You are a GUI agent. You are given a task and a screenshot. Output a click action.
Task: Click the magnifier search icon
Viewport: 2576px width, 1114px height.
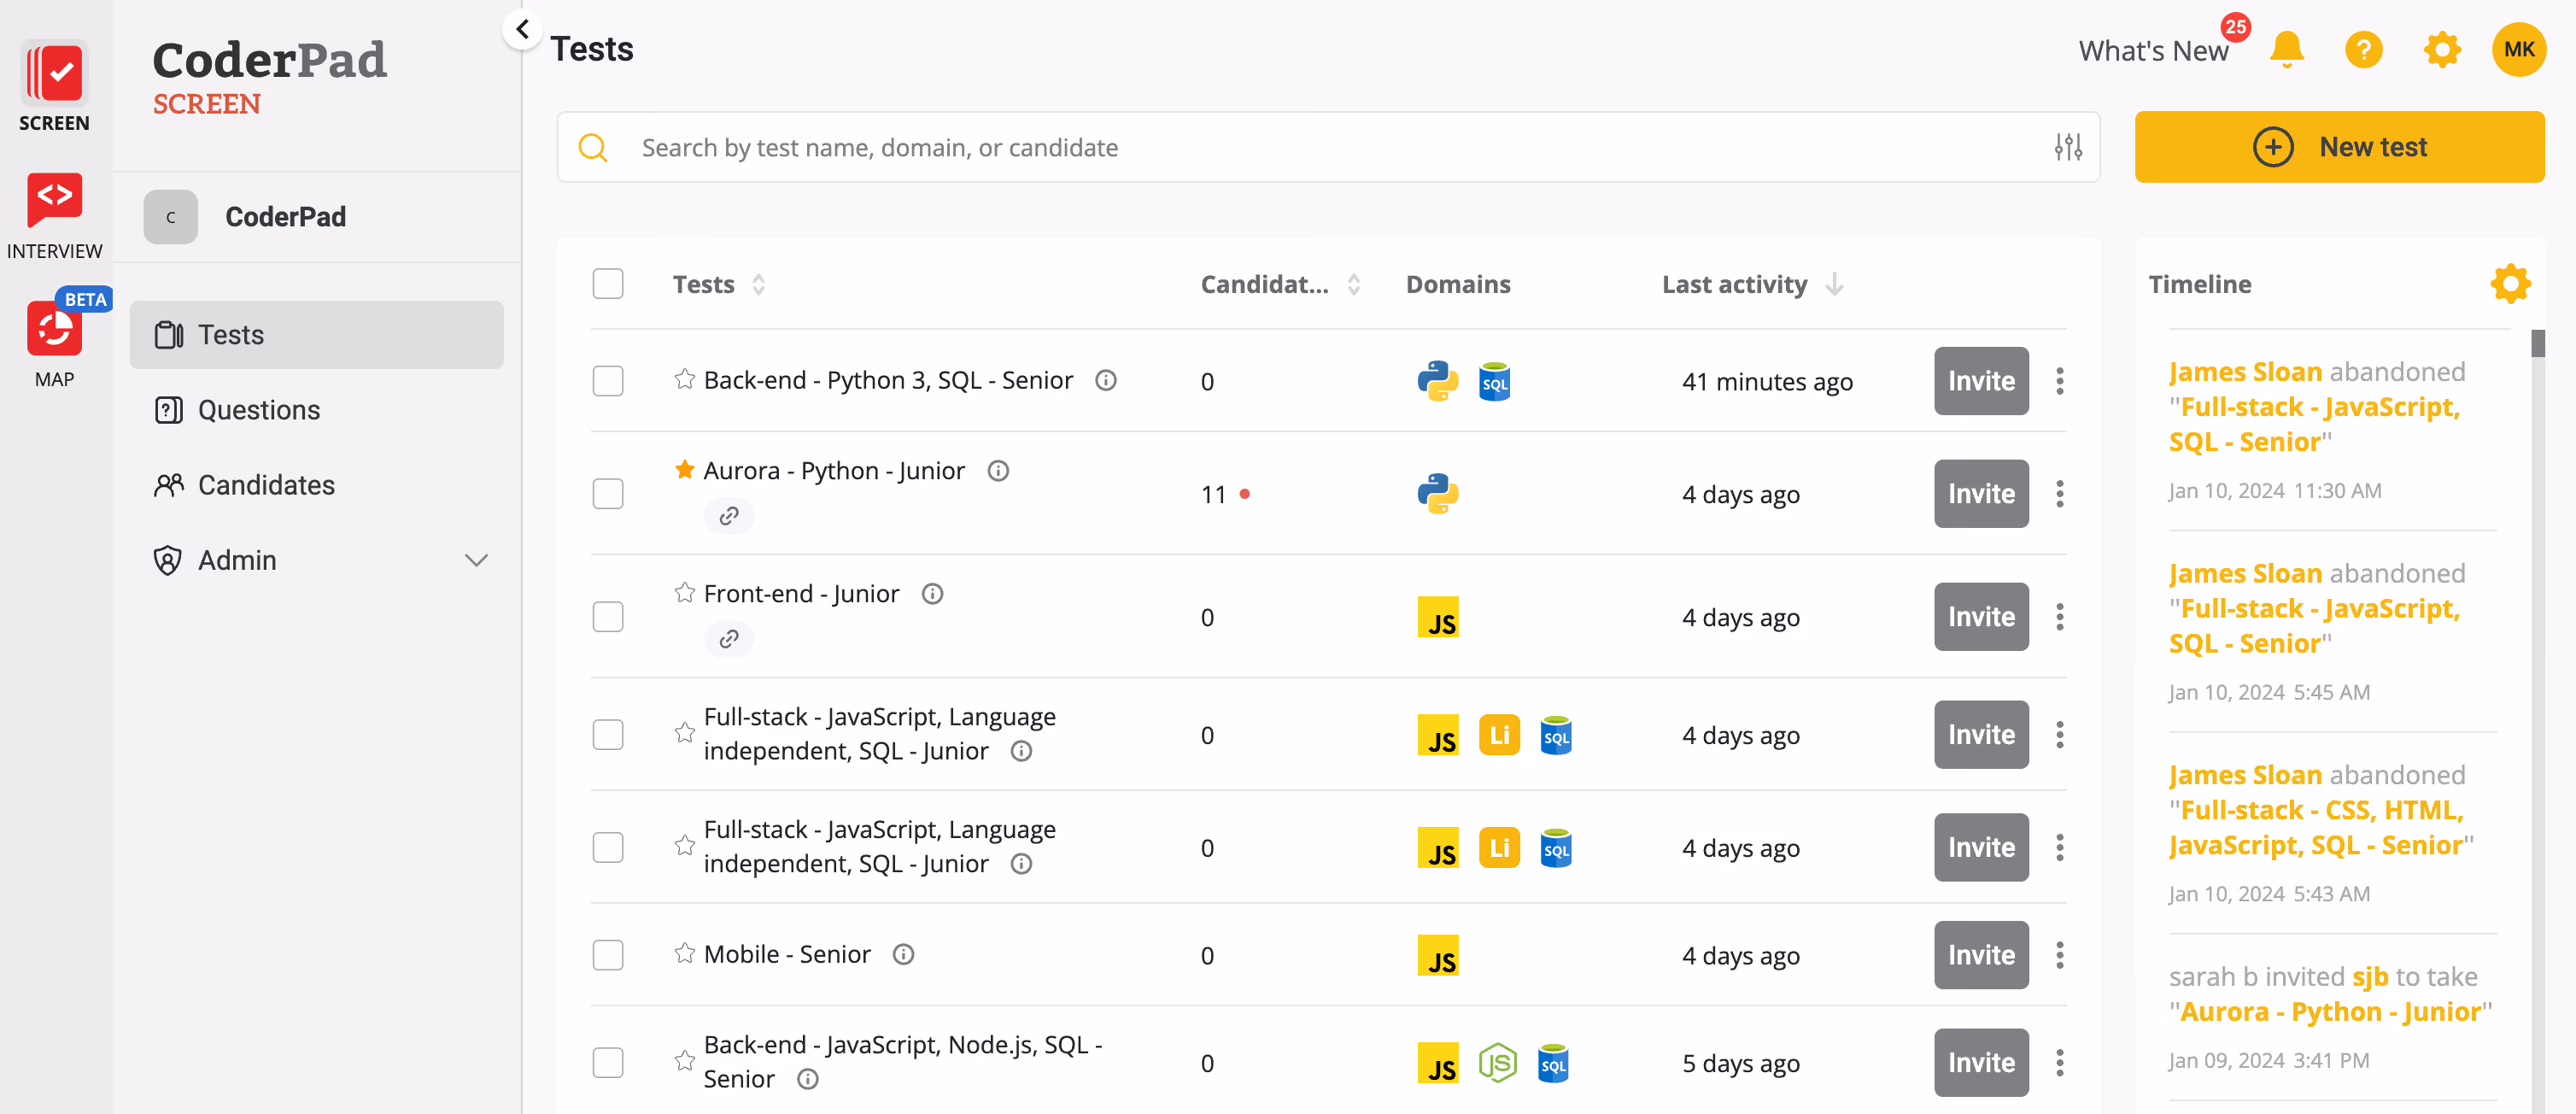pos(593,147)
